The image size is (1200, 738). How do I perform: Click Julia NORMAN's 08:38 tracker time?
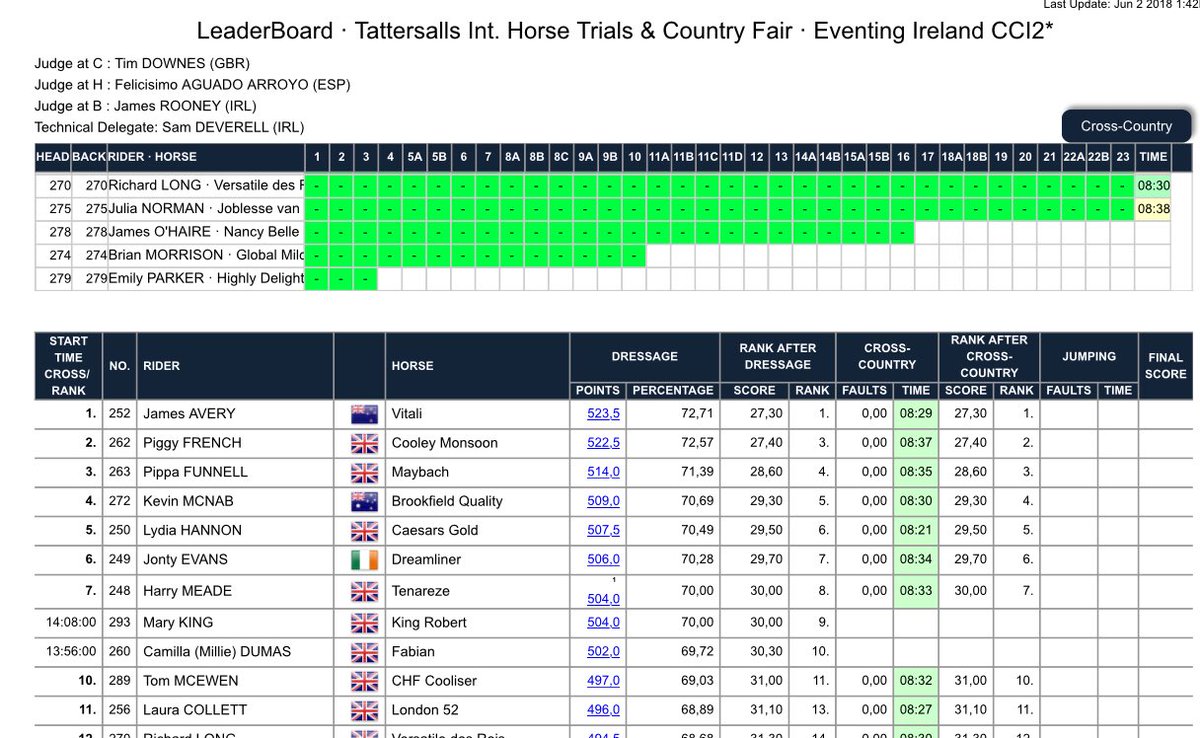coord(1153,209)
